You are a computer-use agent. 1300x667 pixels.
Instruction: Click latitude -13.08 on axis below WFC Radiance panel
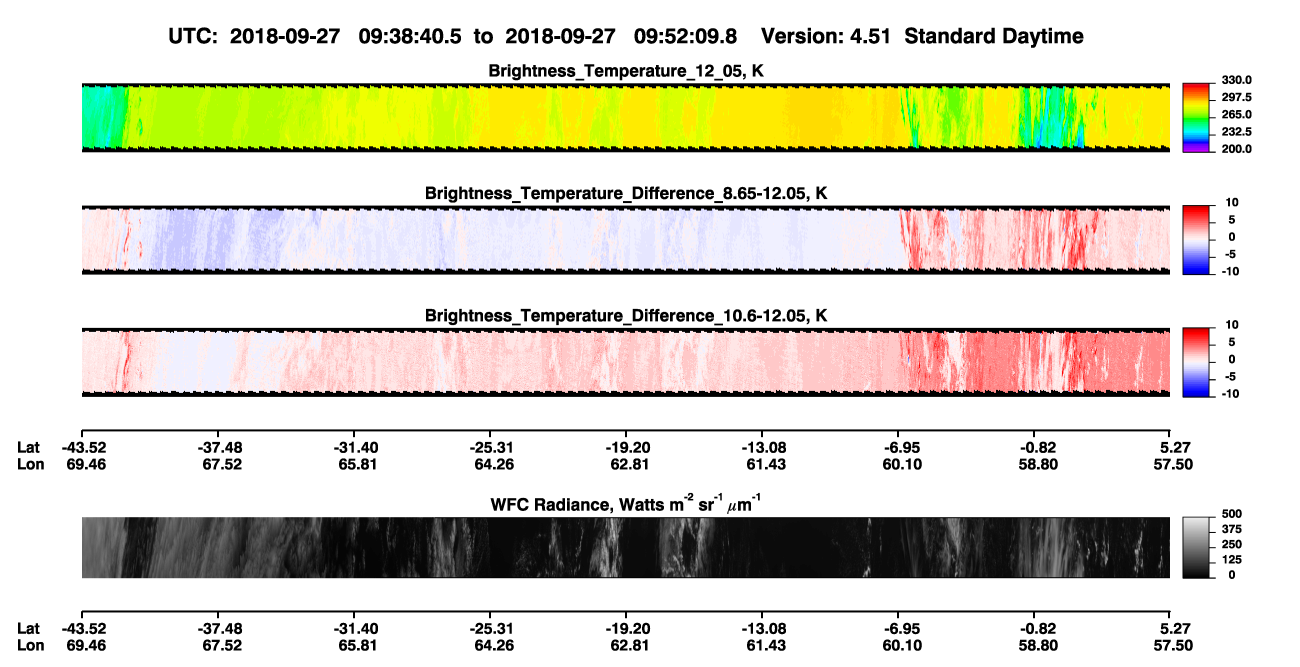tap(765, 628)
